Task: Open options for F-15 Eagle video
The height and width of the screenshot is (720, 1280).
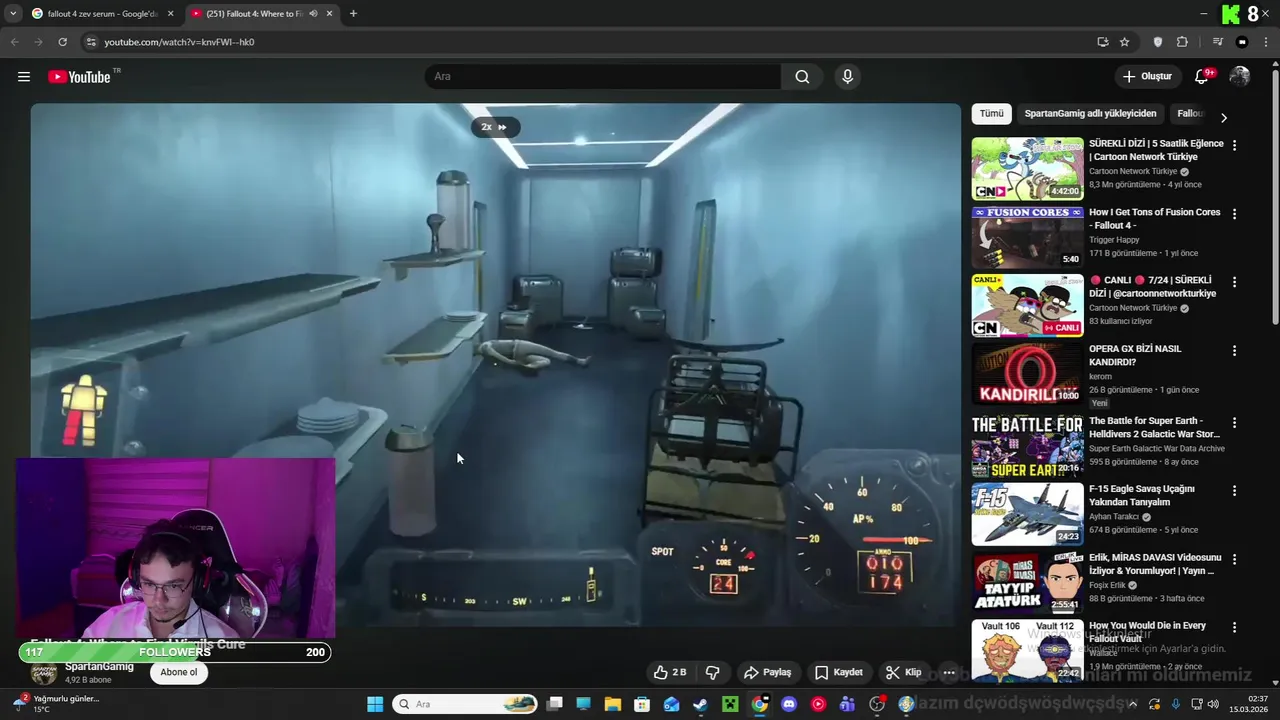Action: pos(1234,491)
